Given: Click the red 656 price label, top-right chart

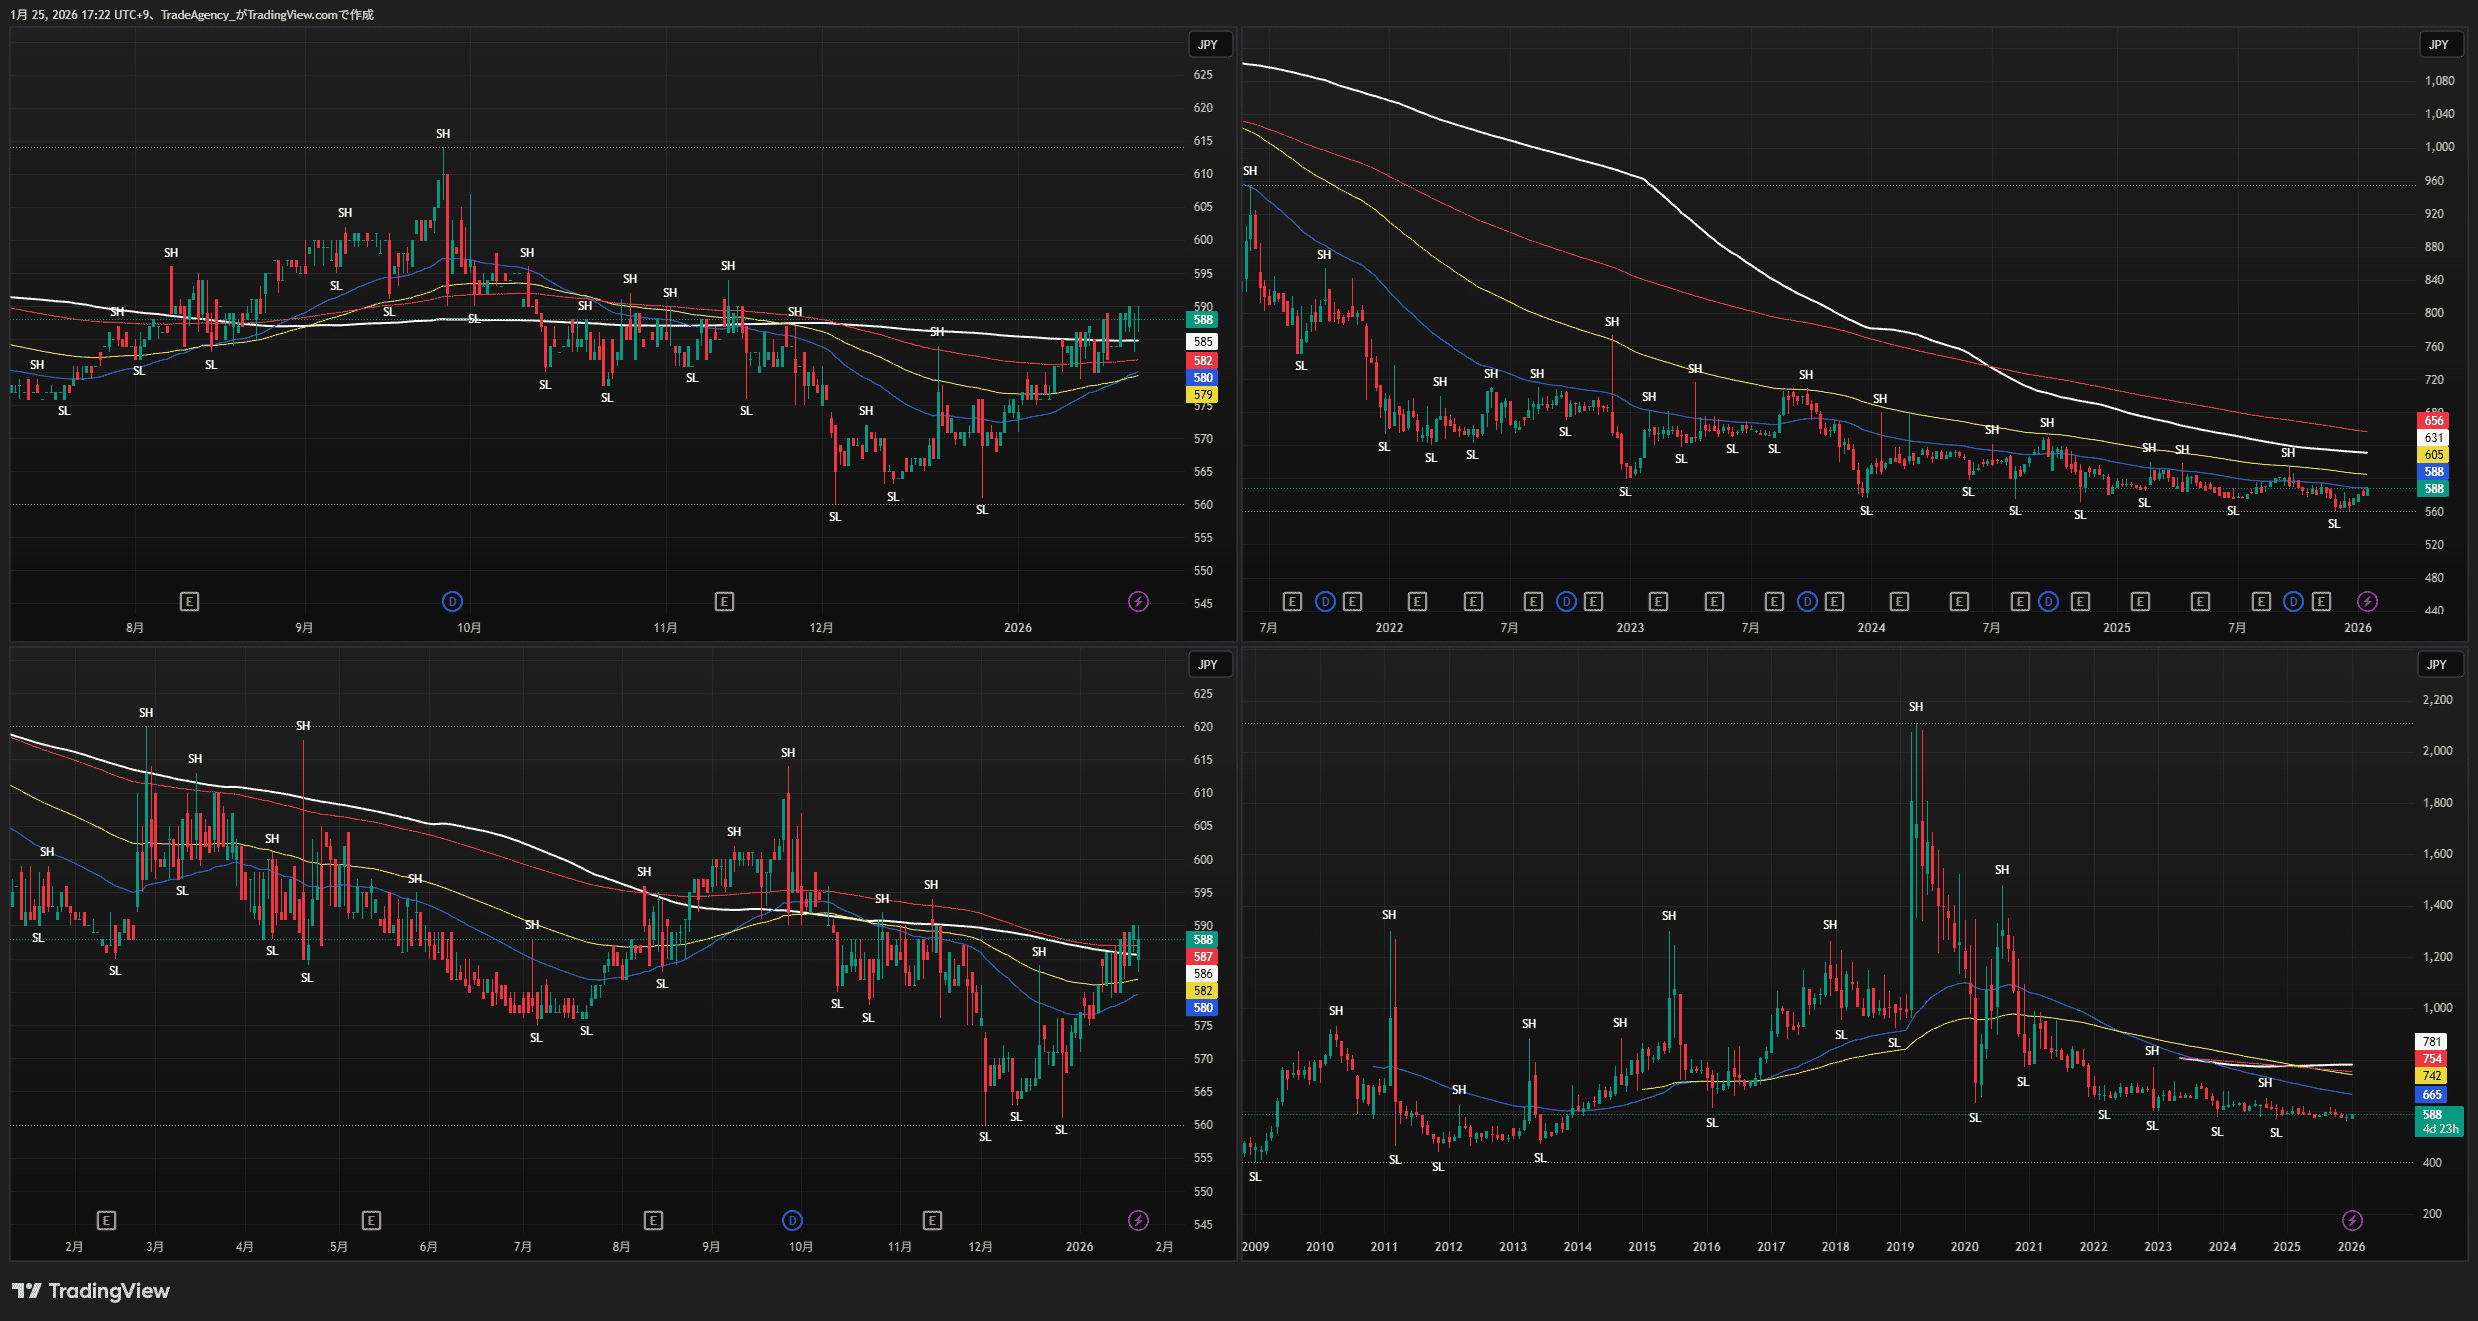Looking at the screenshot, I should click(2433, 421).
